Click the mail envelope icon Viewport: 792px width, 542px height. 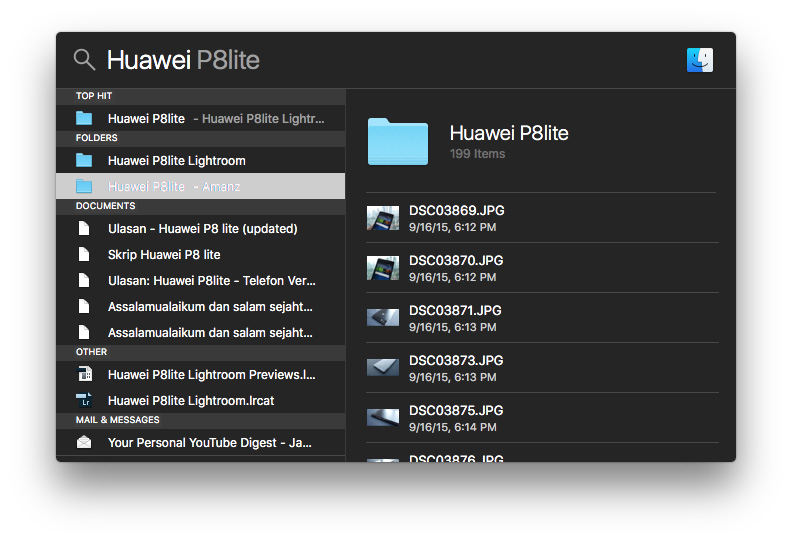click(84, 442)
